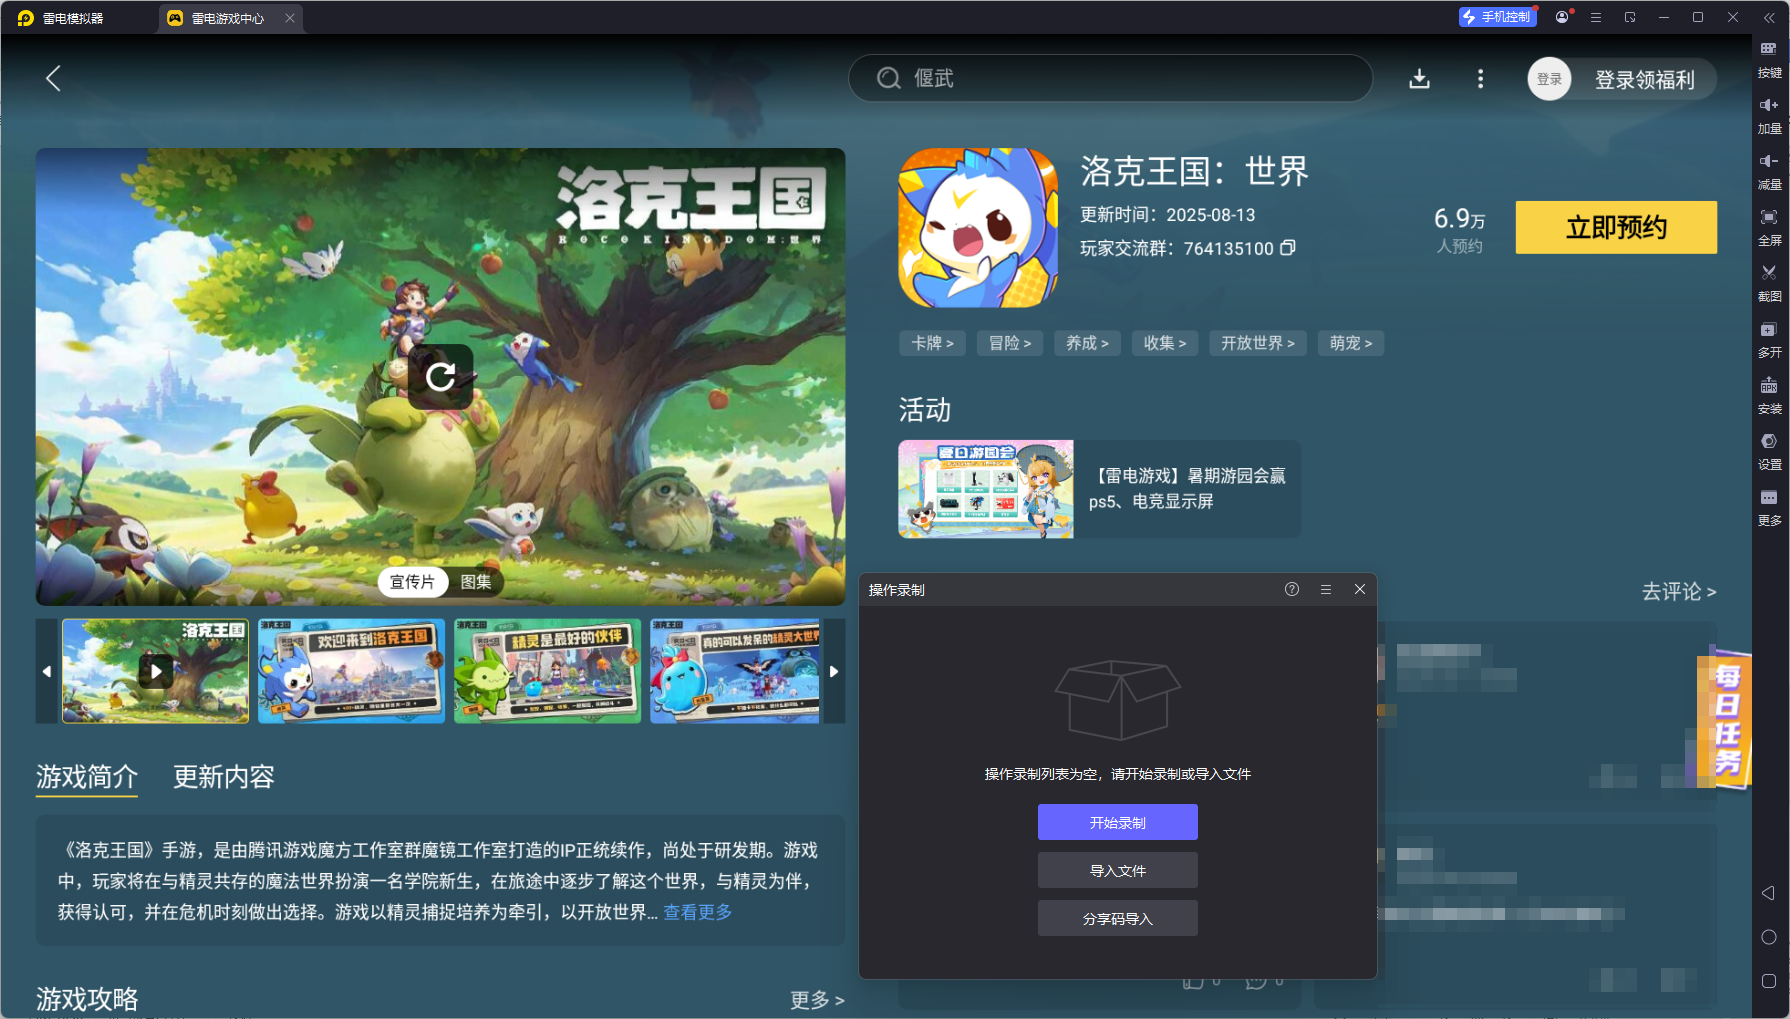Go to reviews via 去评论
Screen dimensions: 1790x1019
(1679, 592)
